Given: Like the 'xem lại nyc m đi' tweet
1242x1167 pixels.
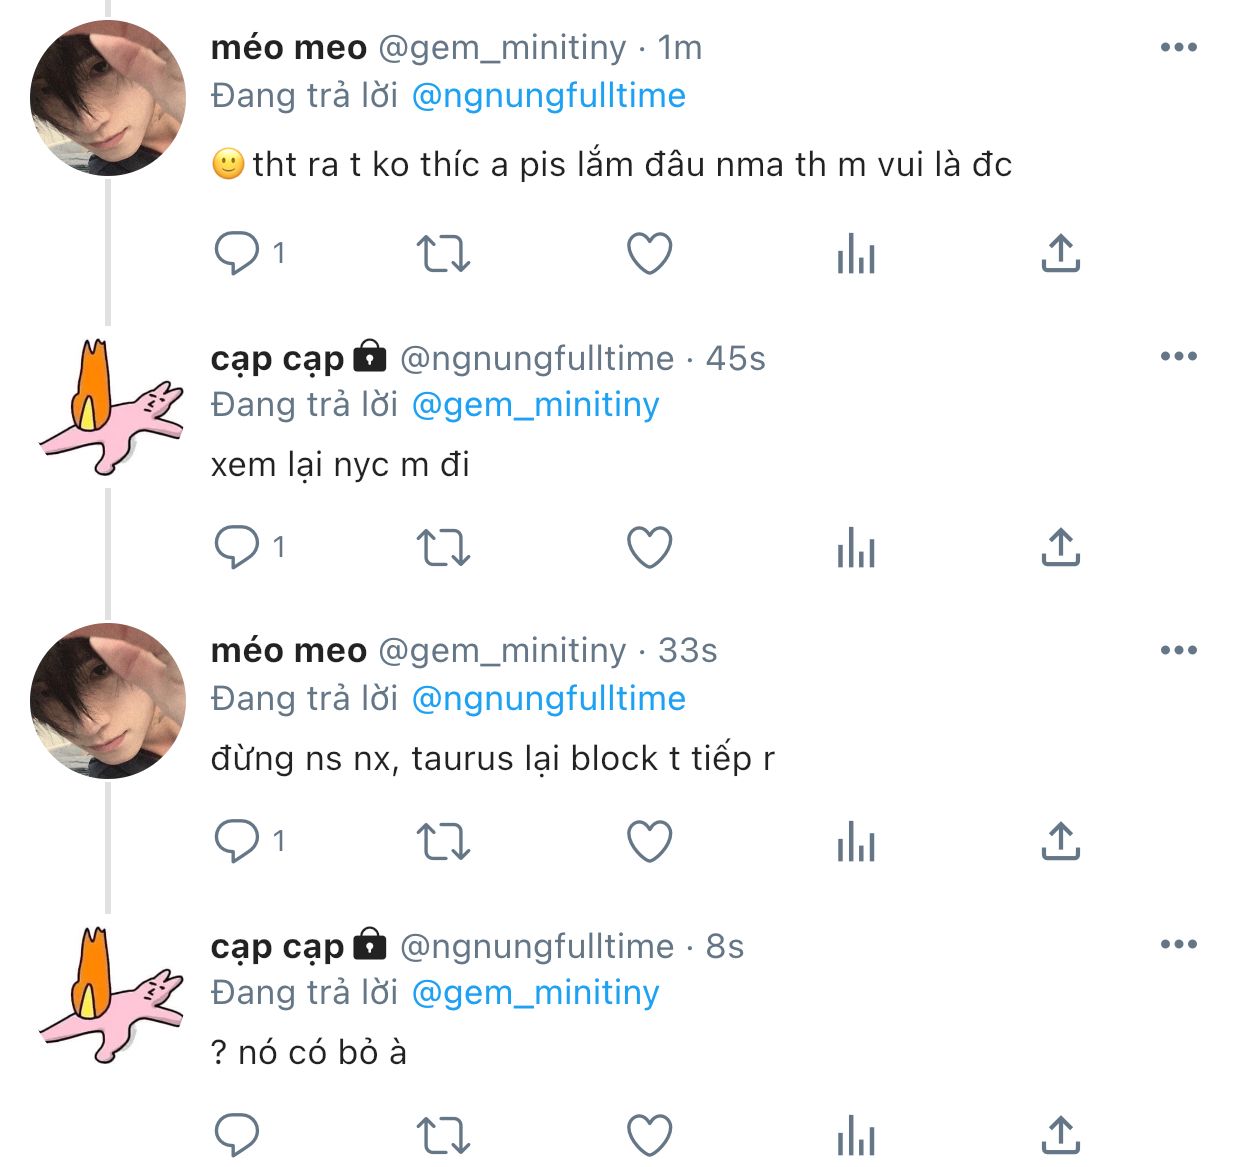Looking at the screenshot, I should click(649, 547).
